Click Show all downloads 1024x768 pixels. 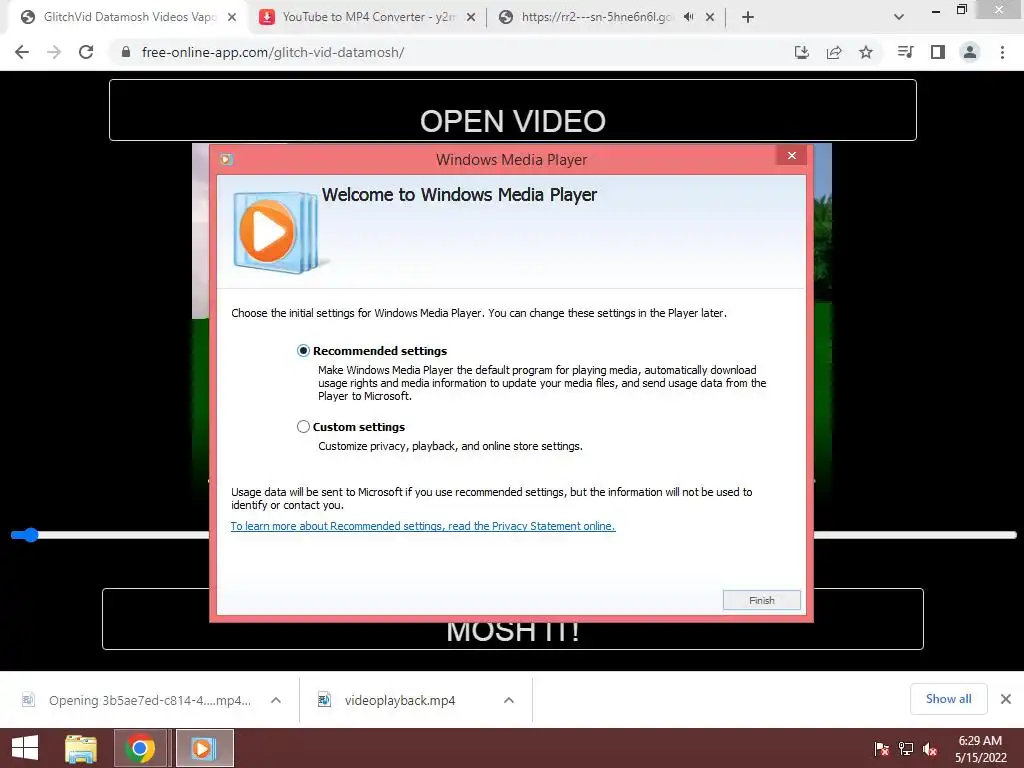coord(948,699)
